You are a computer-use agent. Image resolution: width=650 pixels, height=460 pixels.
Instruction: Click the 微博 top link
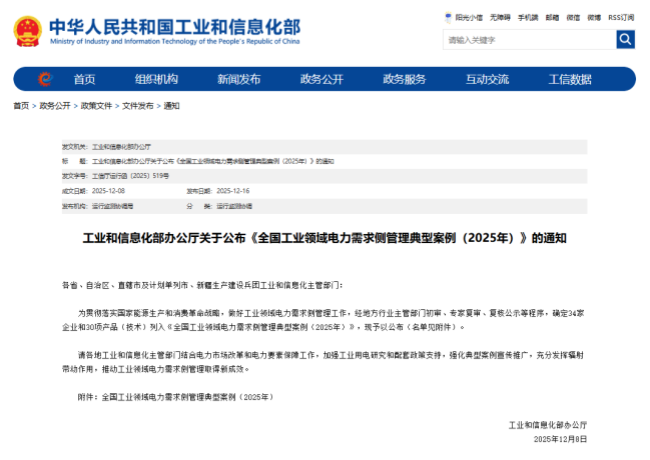pyautogui.click(x=594, y=17)
